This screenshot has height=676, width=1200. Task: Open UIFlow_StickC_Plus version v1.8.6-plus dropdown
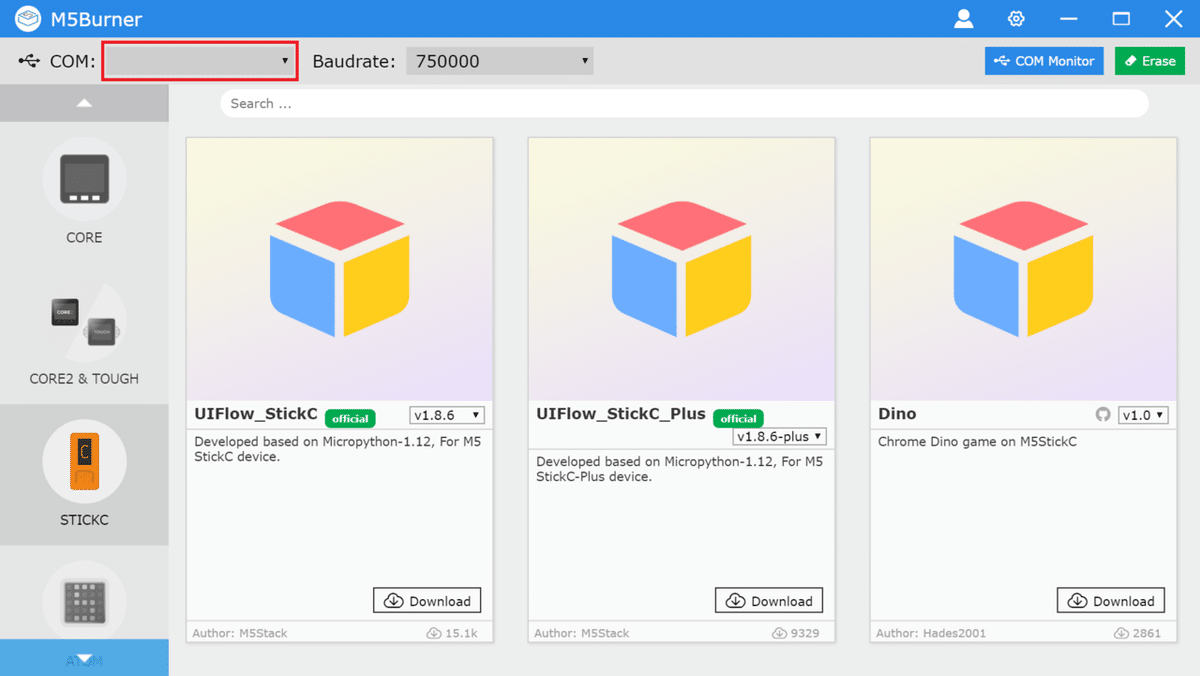point(780,436)
